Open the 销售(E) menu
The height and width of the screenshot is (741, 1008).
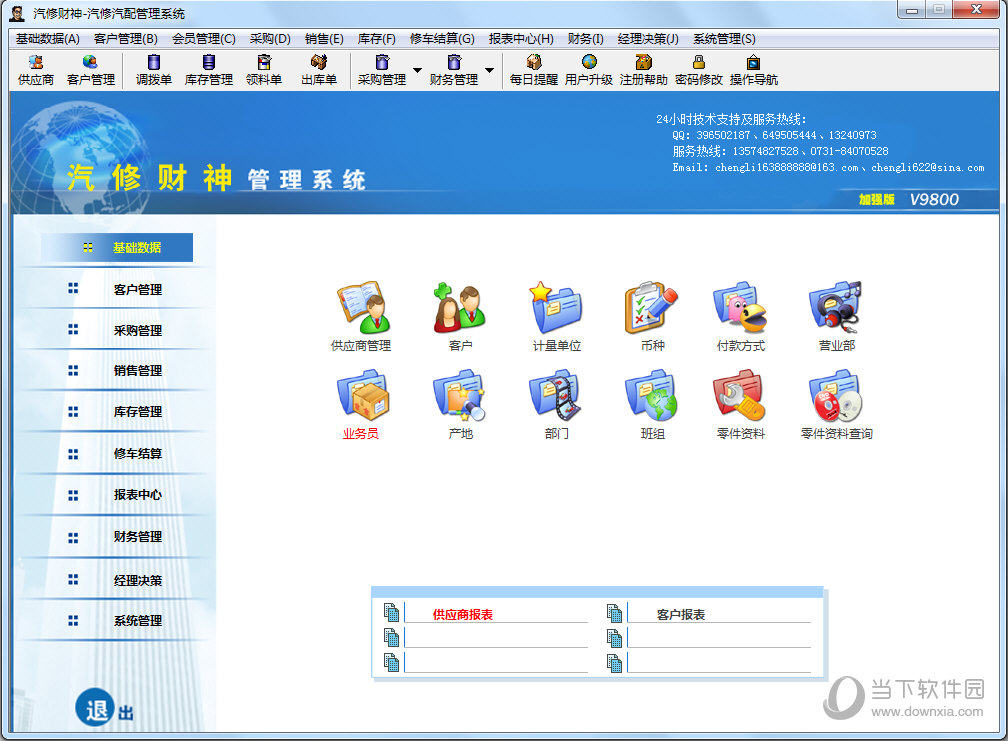tap(324, 39)
